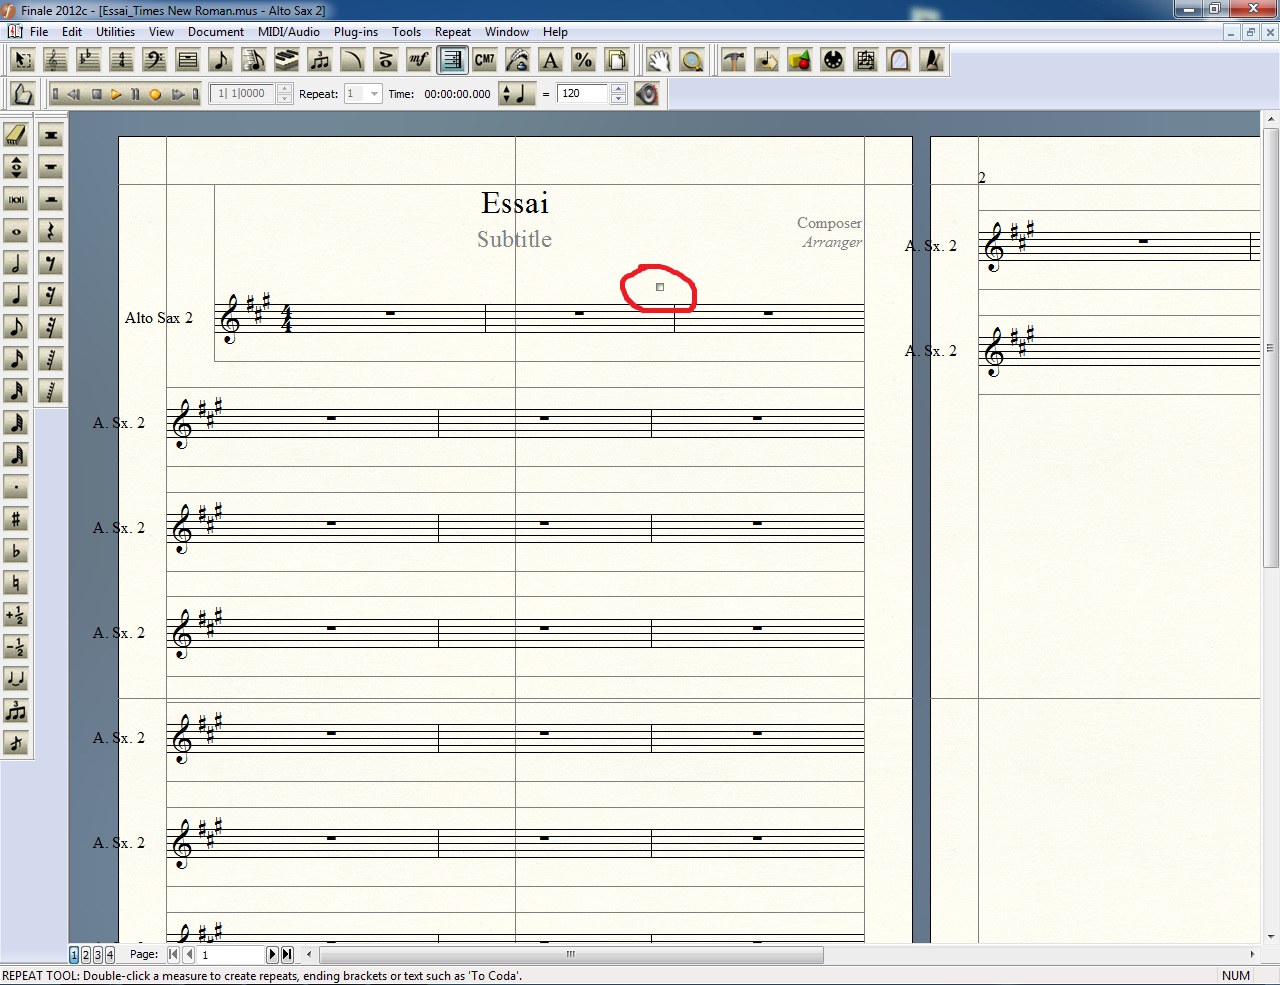
Task: Select the Zoom magnifier tool
Action: click(x=691, y=61)
